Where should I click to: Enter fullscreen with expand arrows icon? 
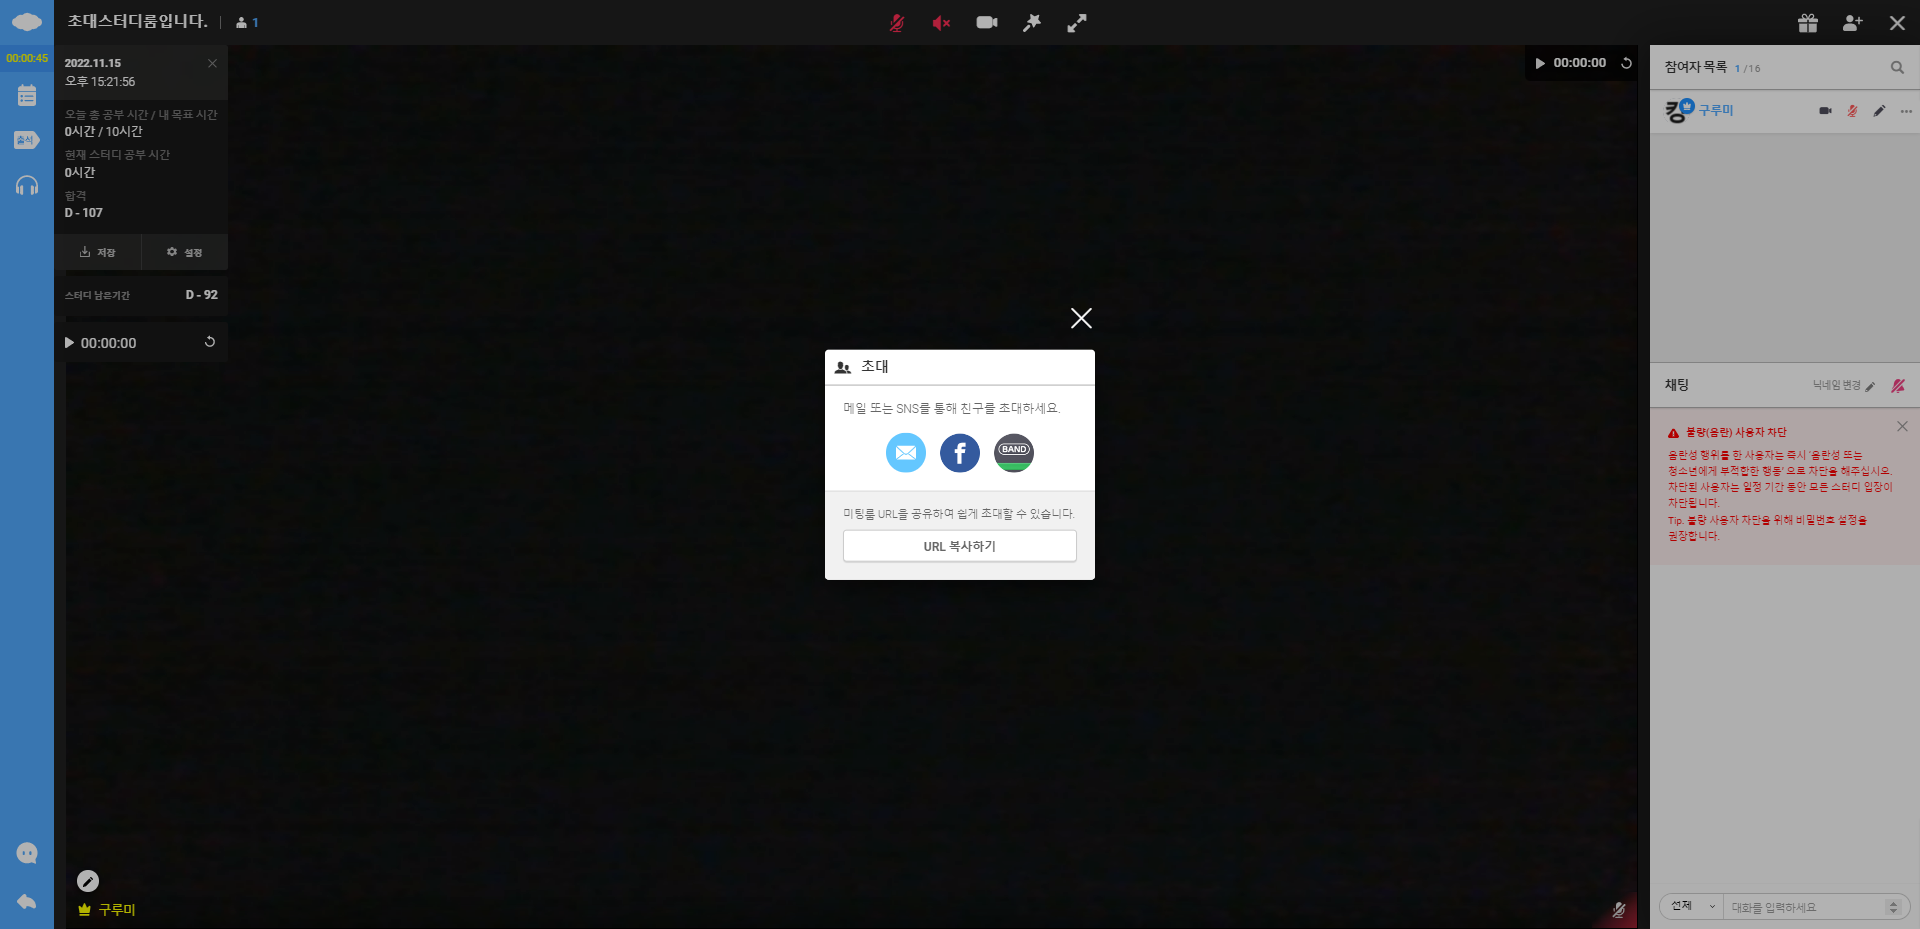(x=1076, y=23)
